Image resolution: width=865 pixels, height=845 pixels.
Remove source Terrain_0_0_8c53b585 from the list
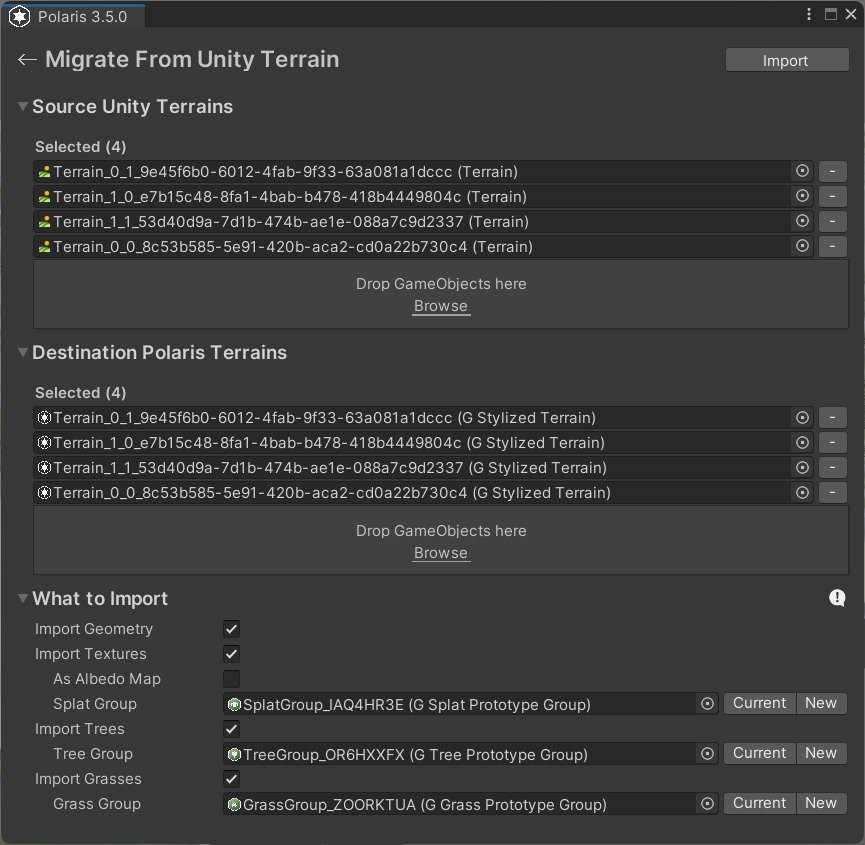(x=832, y=247)
